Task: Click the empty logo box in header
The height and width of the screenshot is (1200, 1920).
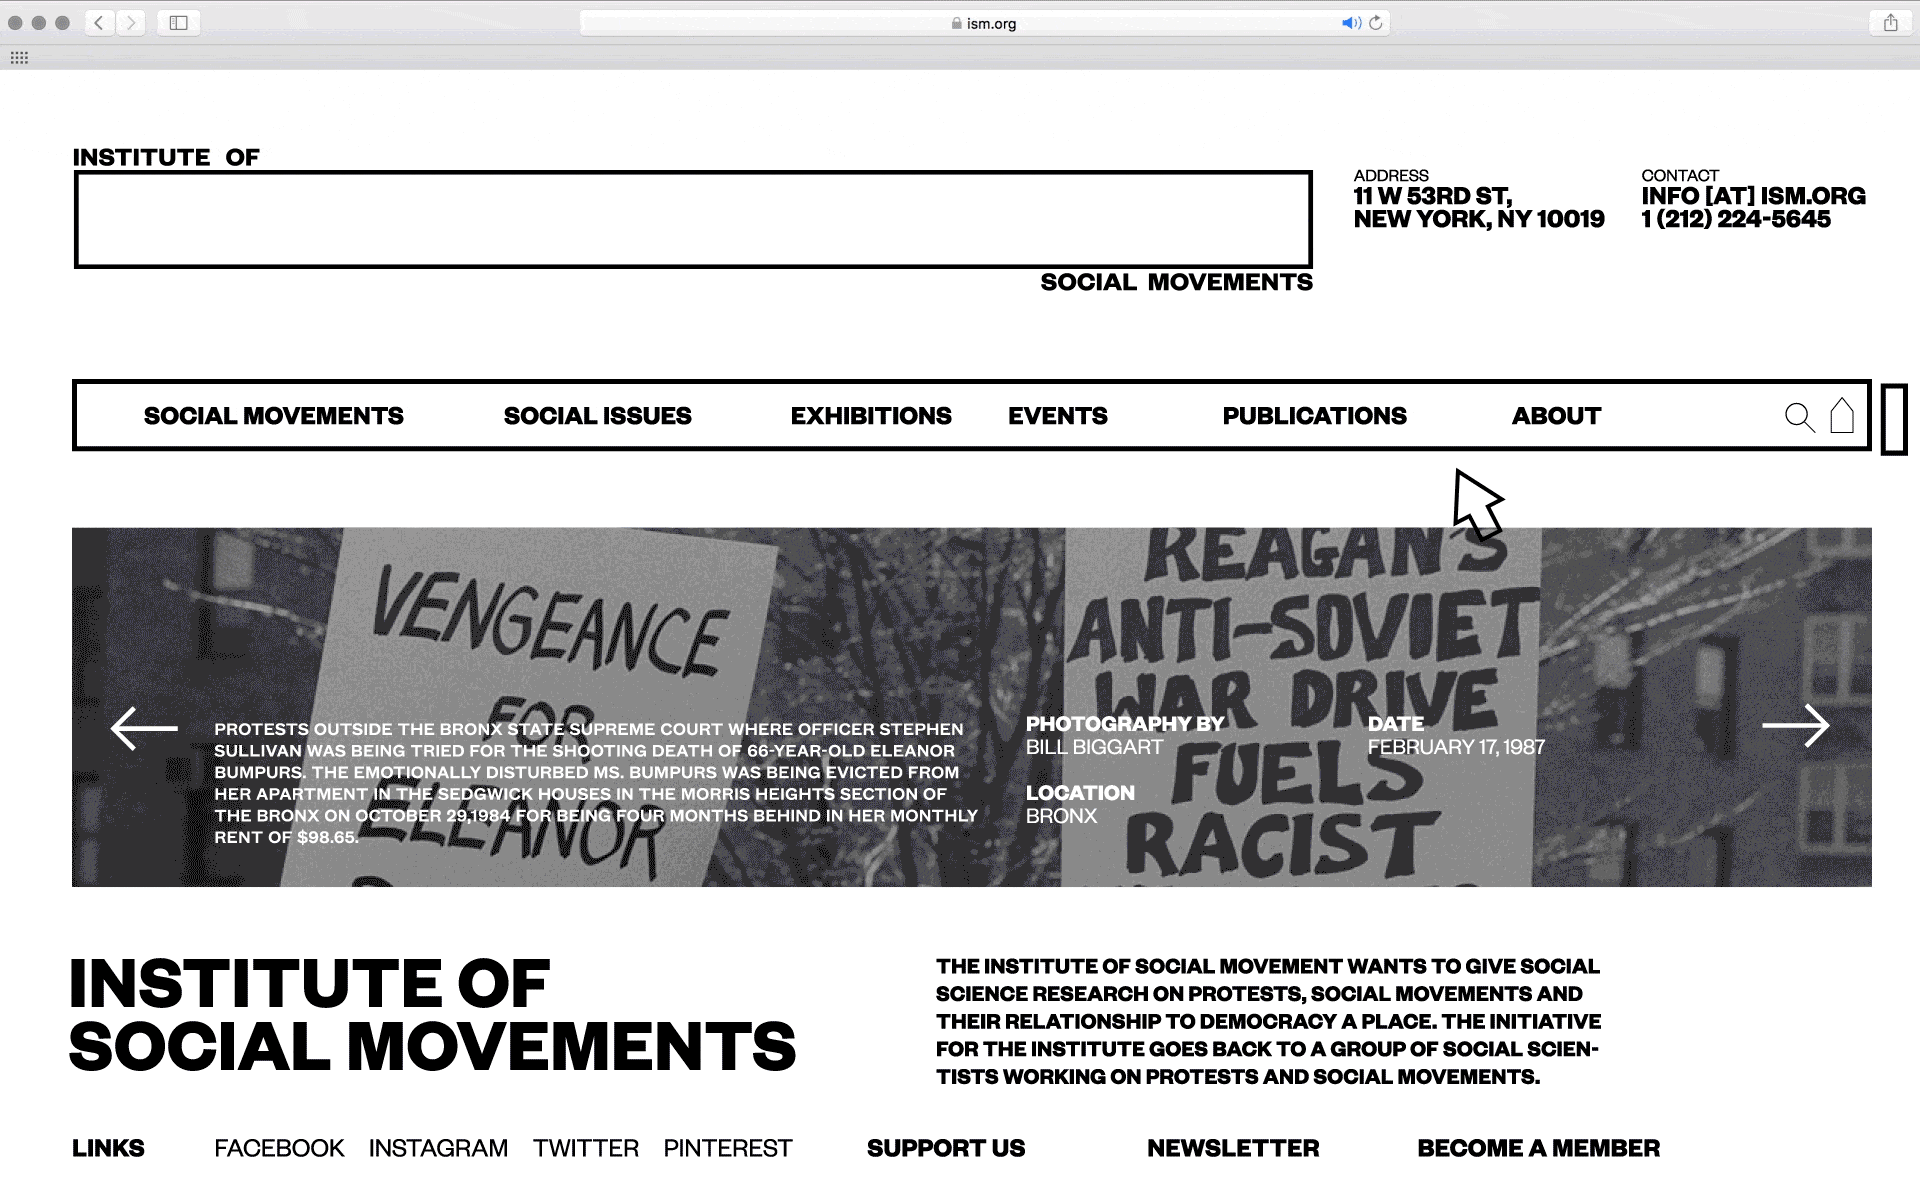Action: pyautogui.click(x=693, y=219)
